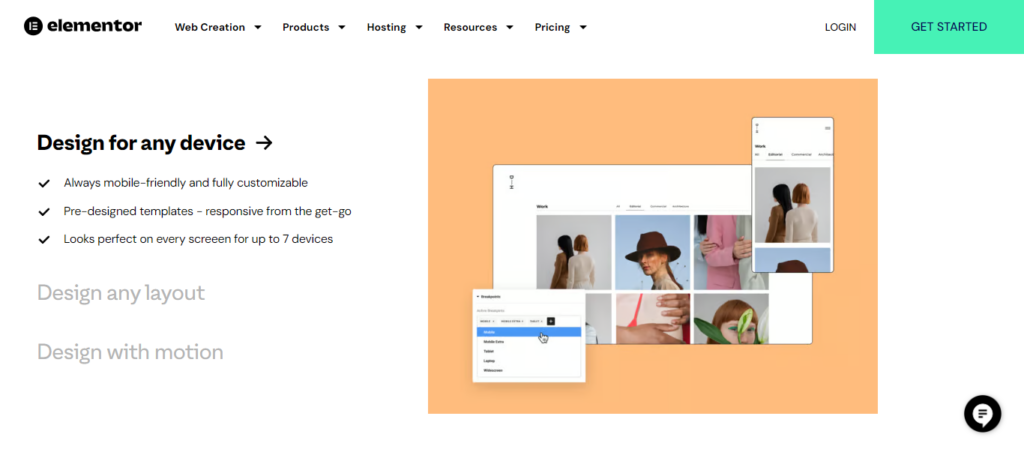Expand the Web Creation dropdown

point(218,27)
